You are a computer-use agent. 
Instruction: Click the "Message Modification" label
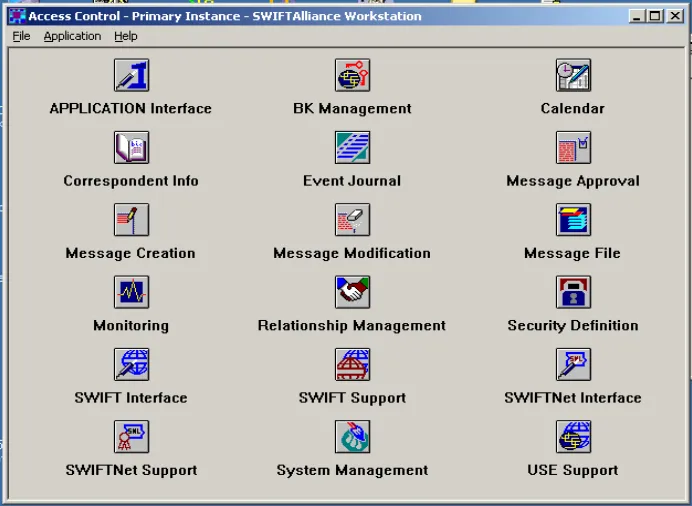[x=352, y=253]
